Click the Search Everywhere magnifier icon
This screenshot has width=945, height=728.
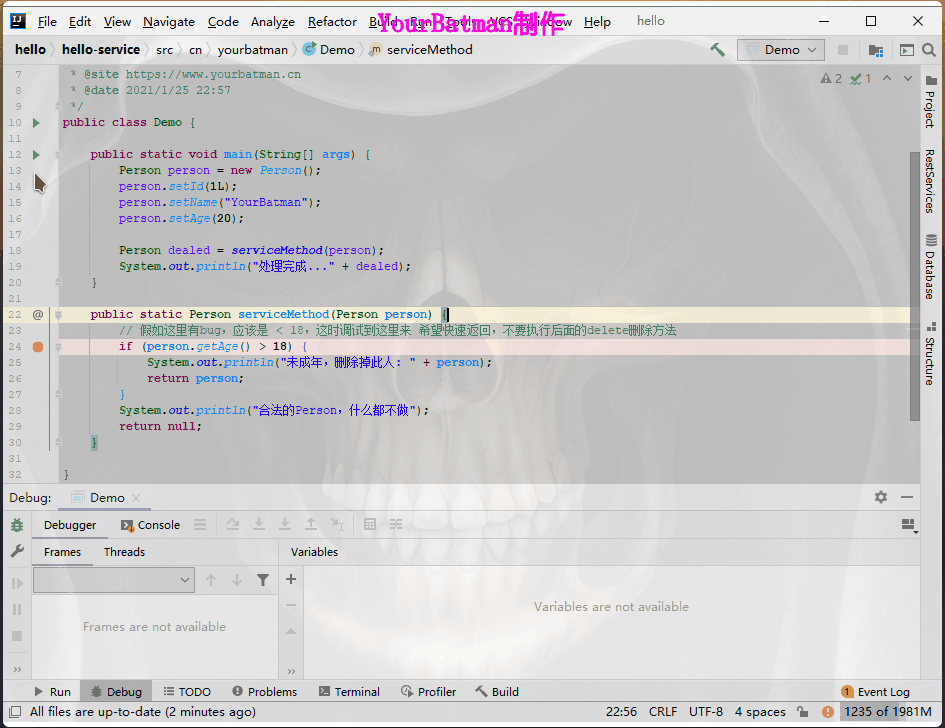click(x=930, y=50)
